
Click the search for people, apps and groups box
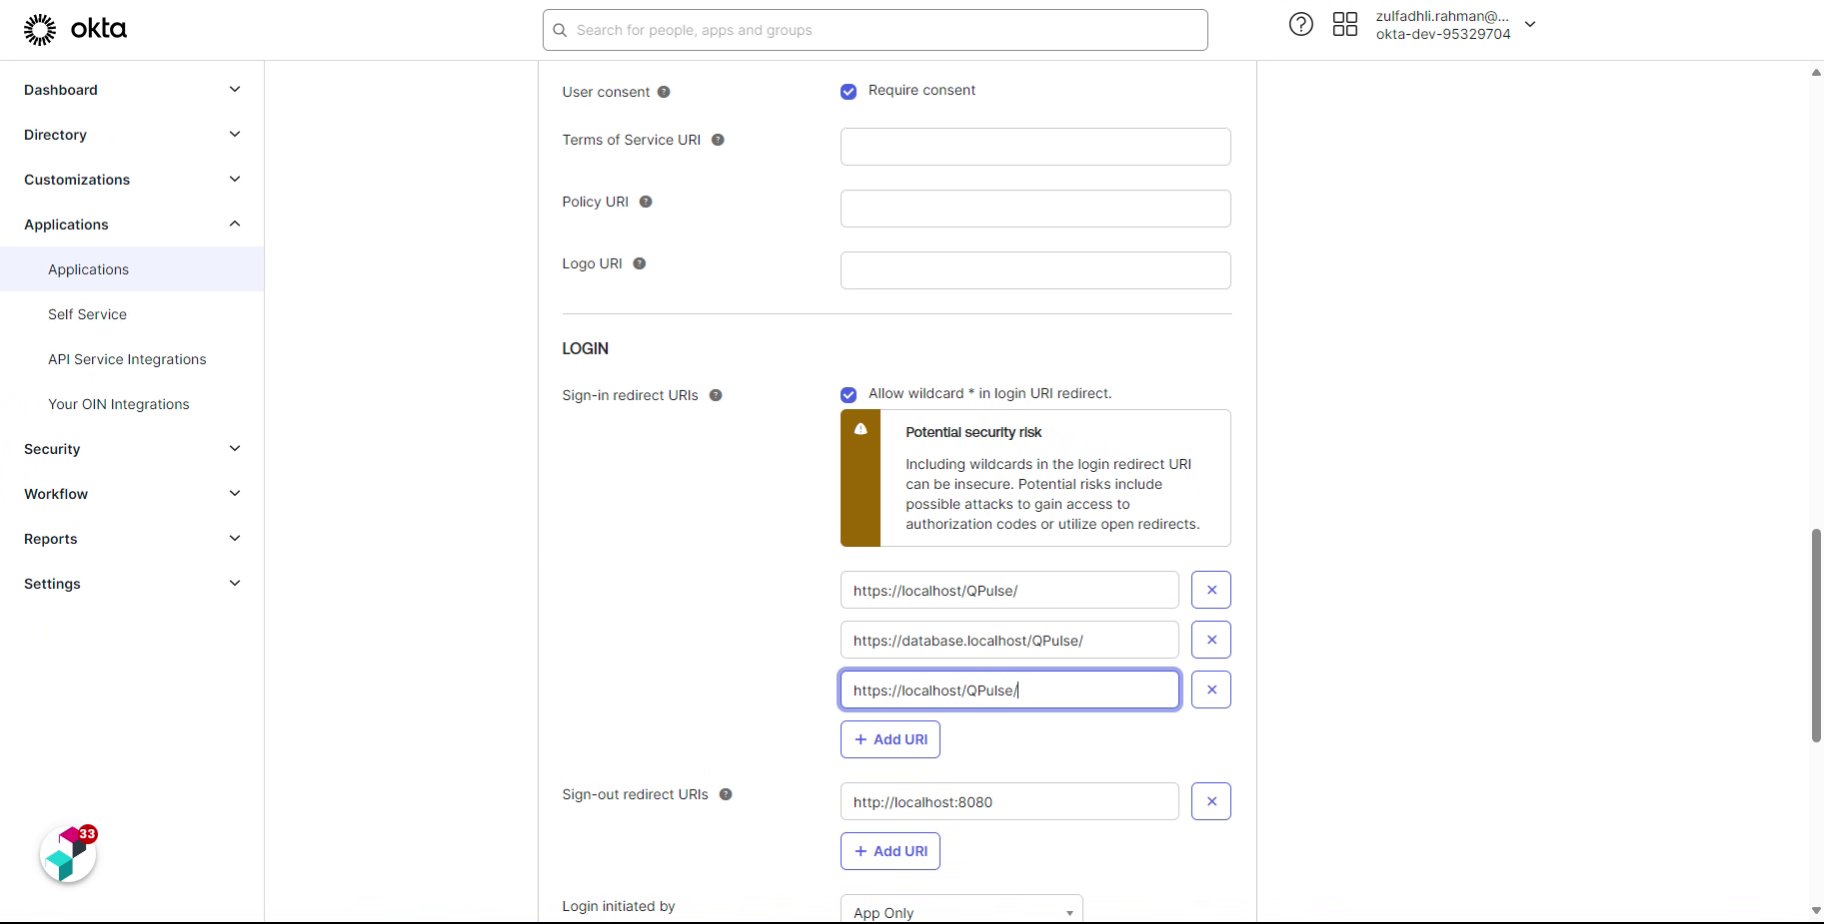(875, 30)
